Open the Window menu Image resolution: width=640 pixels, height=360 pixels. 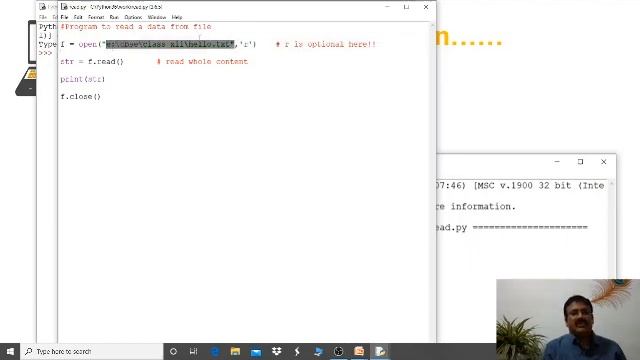pos(157,17)
